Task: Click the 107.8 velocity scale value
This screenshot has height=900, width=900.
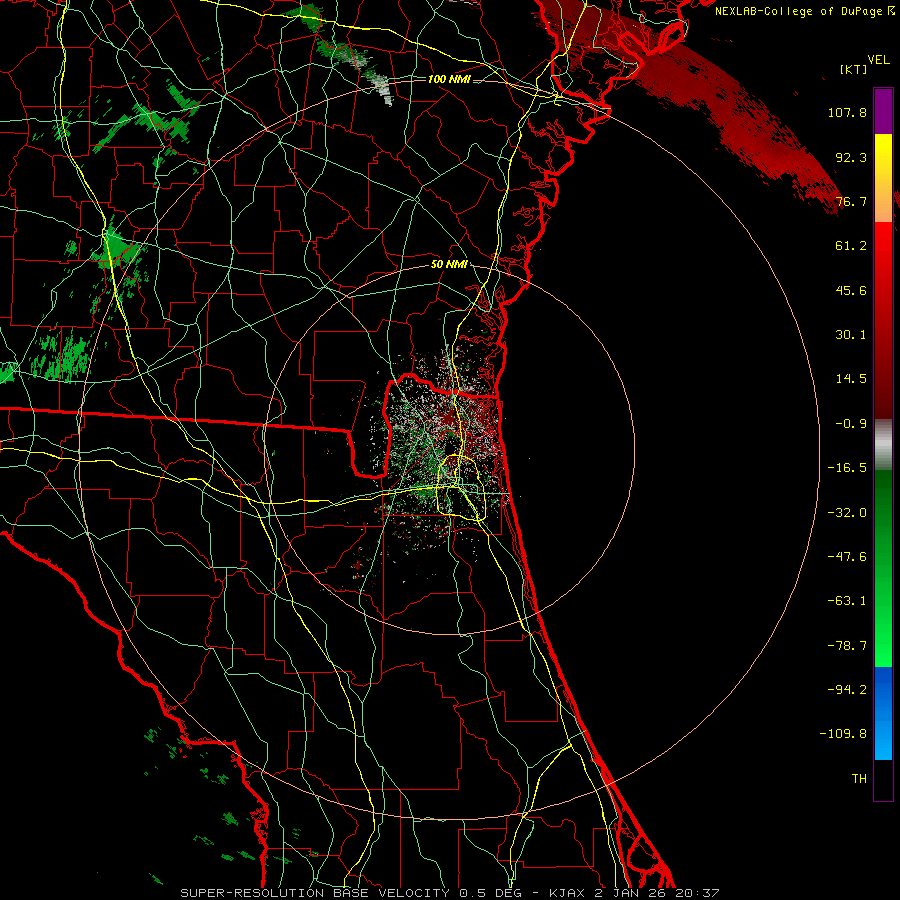Action: pyautogui.click(x=847, y=112)
